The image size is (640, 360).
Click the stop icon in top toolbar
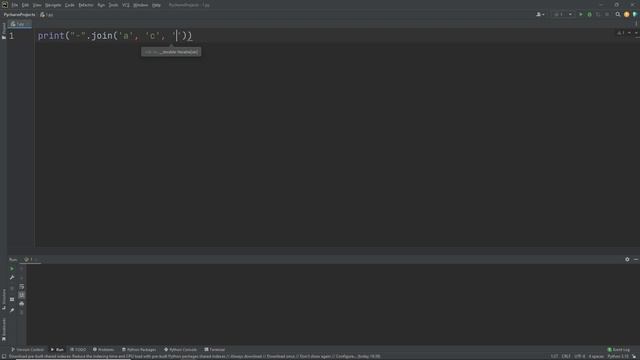pos(607,15)
